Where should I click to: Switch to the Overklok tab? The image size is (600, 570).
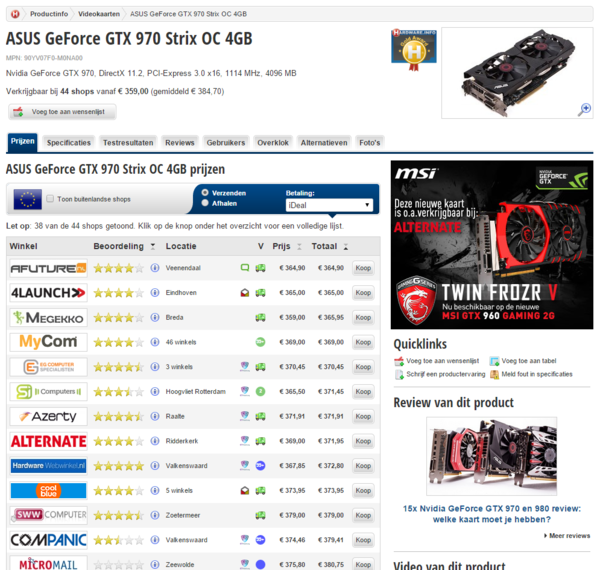[273, 143]
